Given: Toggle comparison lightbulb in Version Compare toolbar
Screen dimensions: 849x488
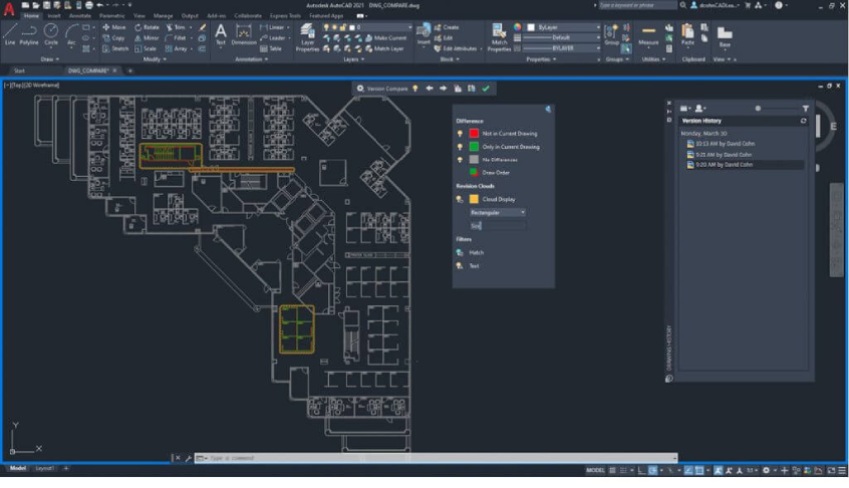Looking at the screenshot, I should coord(415,88).
